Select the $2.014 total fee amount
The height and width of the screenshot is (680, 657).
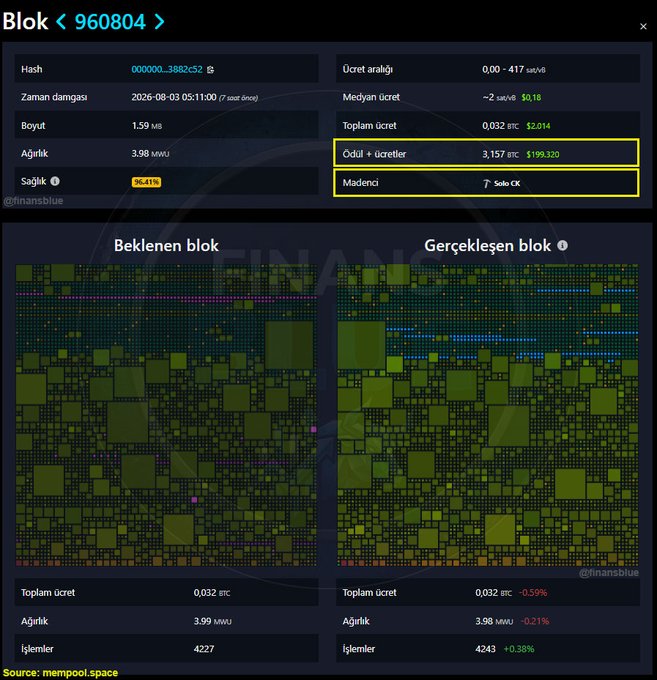(538, 126)
